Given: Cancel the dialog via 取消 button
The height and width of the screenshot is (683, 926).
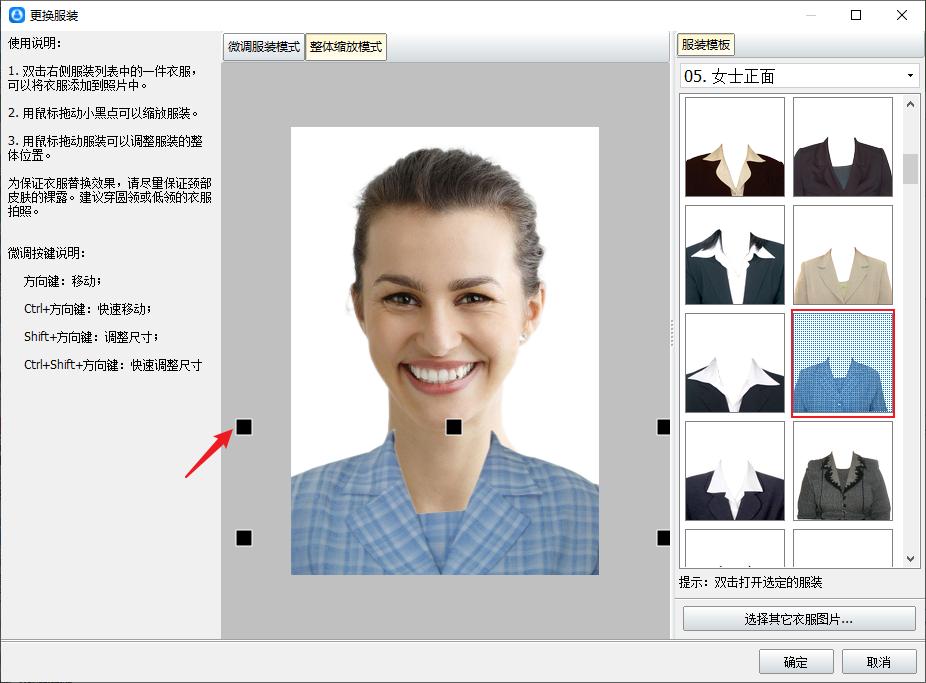Looking at the screenshot, I should 878,661.
